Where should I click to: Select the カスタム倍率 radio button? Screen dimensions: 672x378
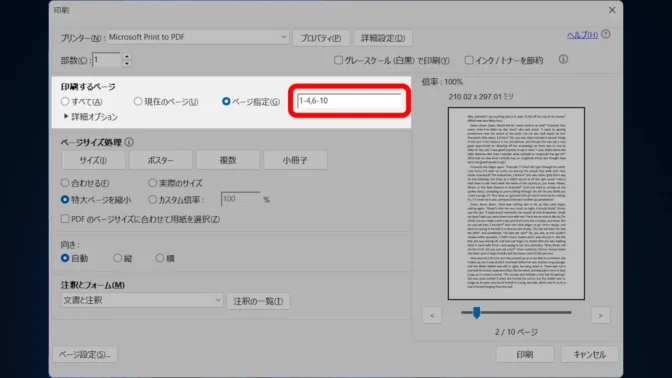[x=153, y=199]
